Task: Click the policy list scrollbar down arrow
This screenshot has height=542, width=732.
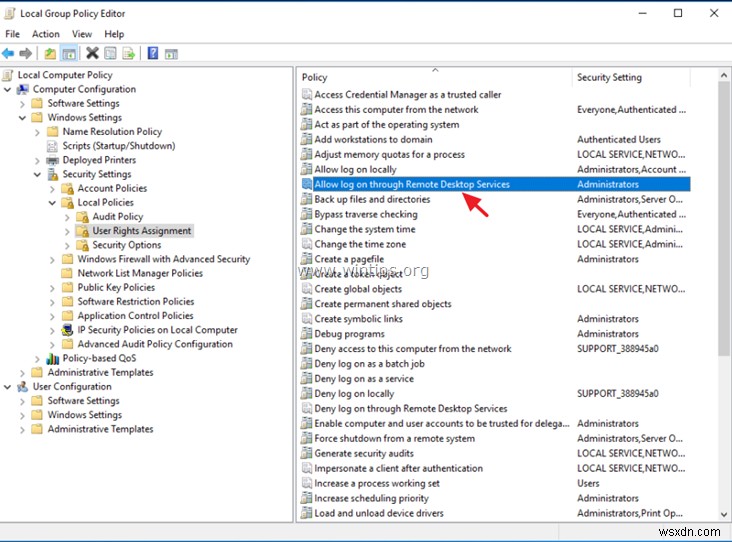Action: click(724, 514)
